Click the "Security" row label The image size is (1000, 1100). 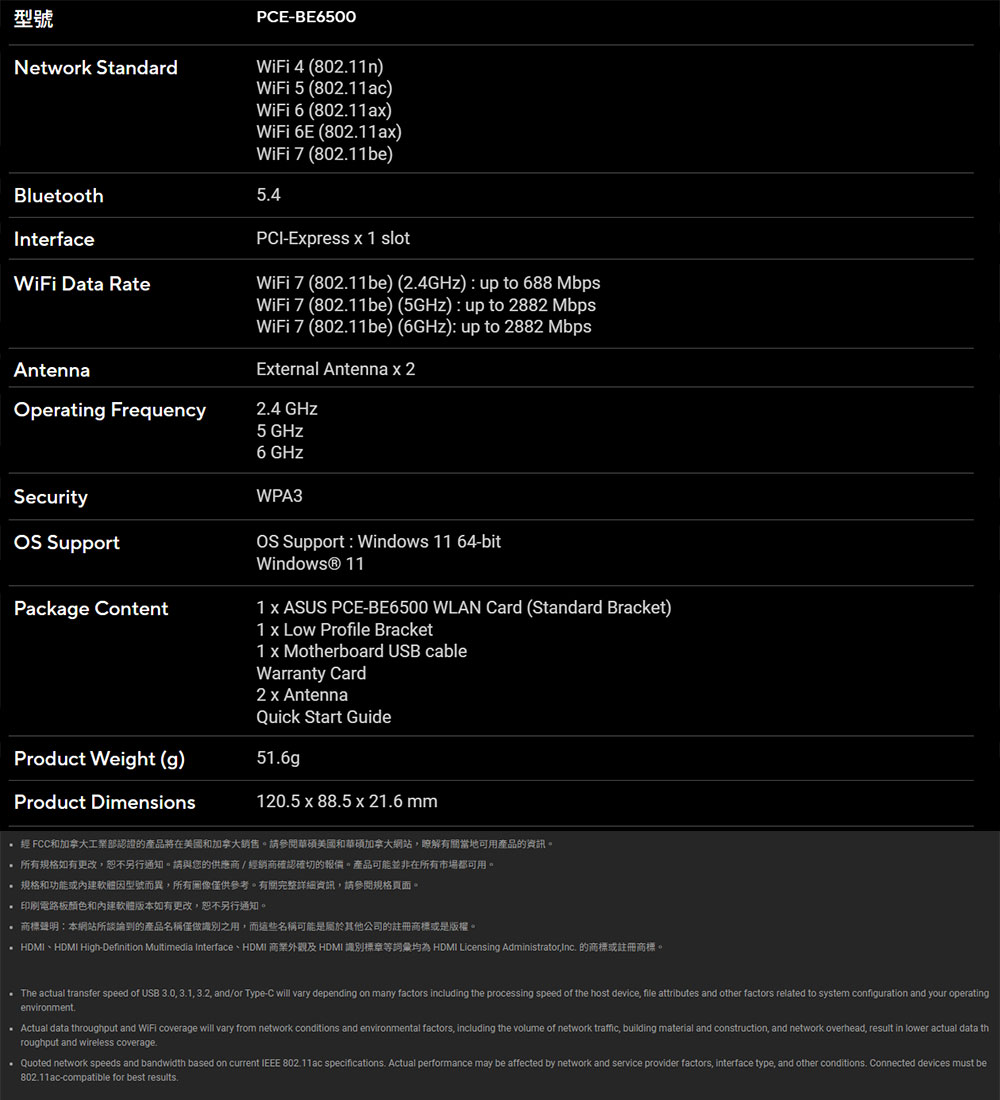51,497
